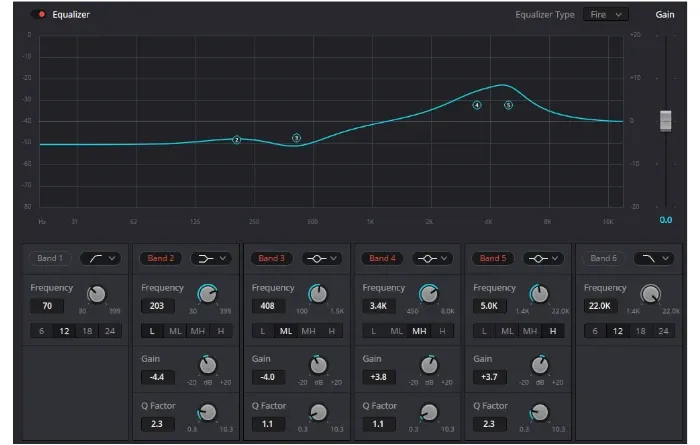This screenshot has height=445, width=700.
Task: Select node 3 on the EQ curve
Action: [296, 138]
